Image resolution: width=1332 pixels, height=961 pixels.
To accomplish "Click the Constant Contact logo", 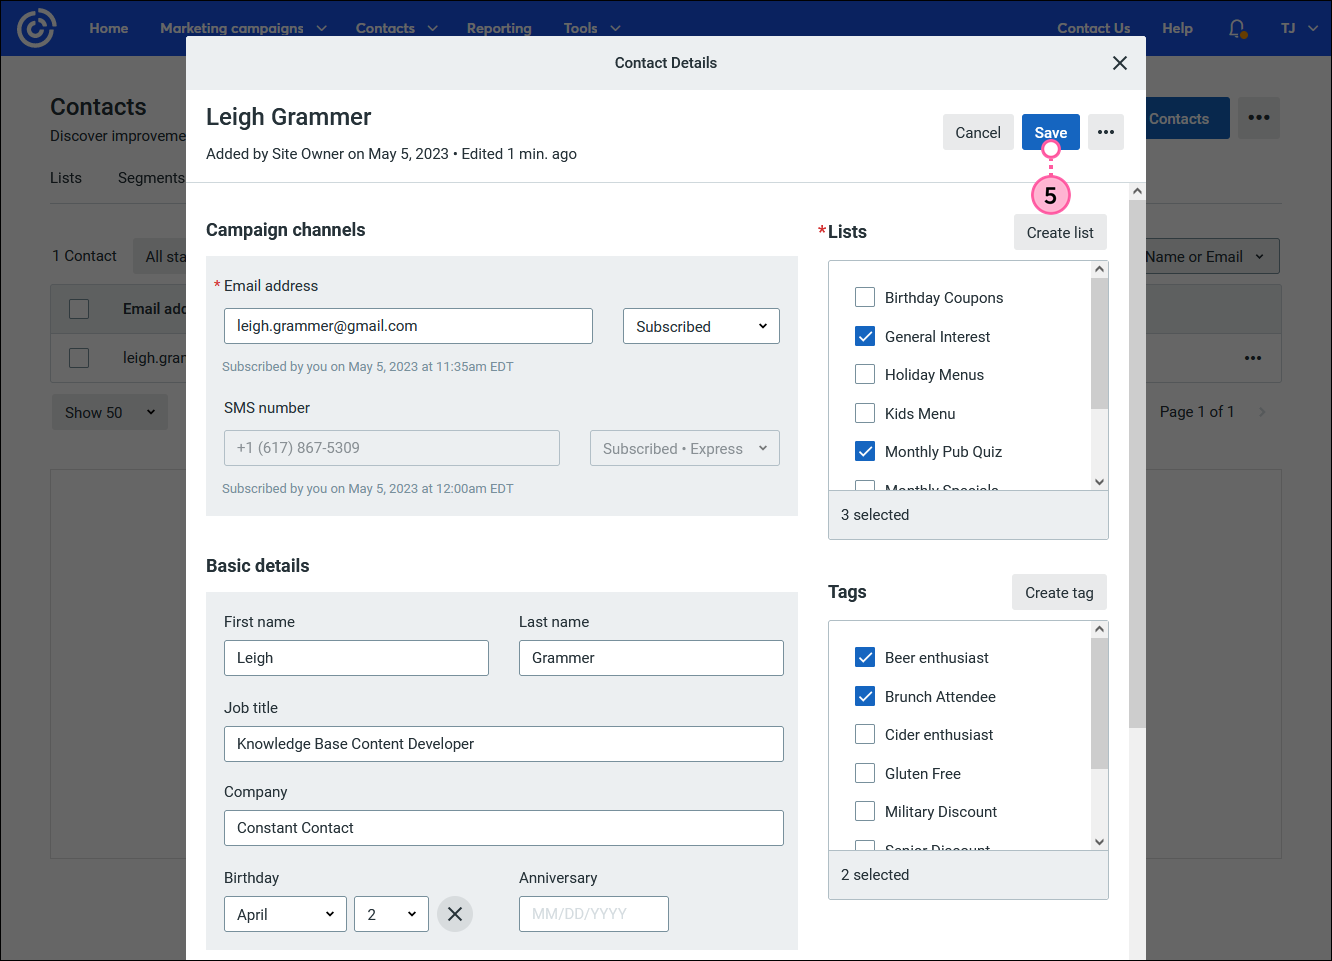I will point(36,27).
